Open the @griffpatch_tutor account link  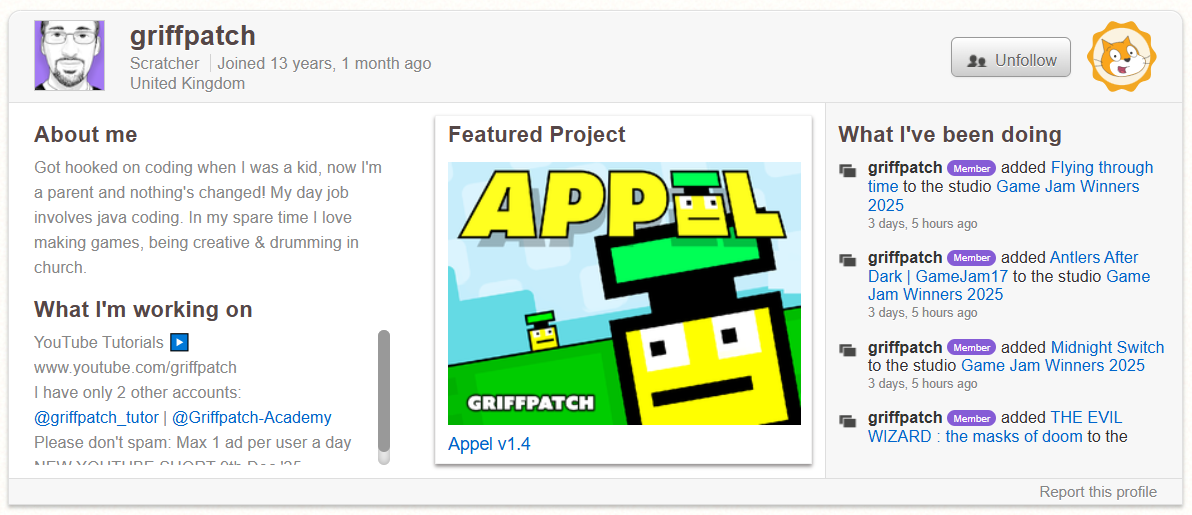(96, 417)
